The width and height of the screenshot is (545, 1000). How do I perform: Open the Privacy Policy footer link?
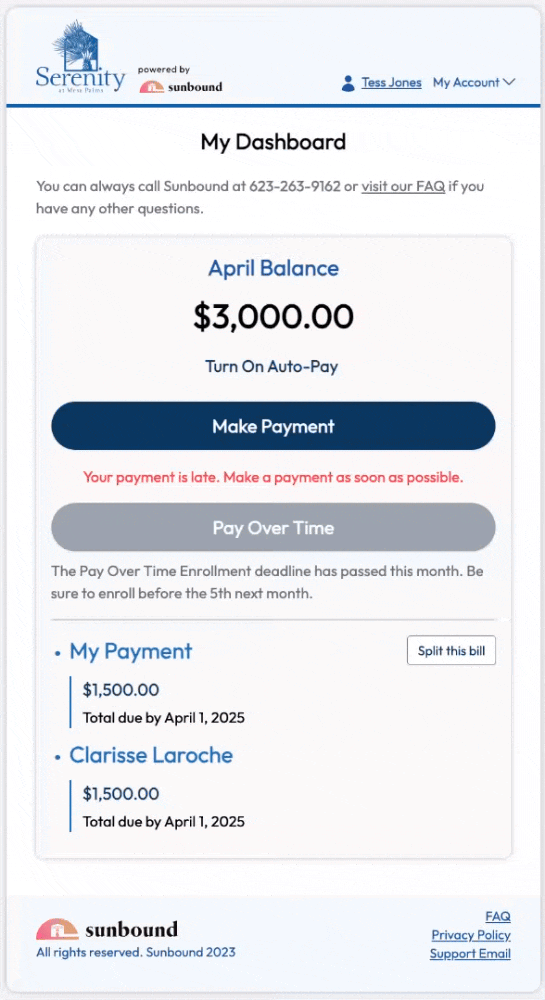[x=471, y=935]
